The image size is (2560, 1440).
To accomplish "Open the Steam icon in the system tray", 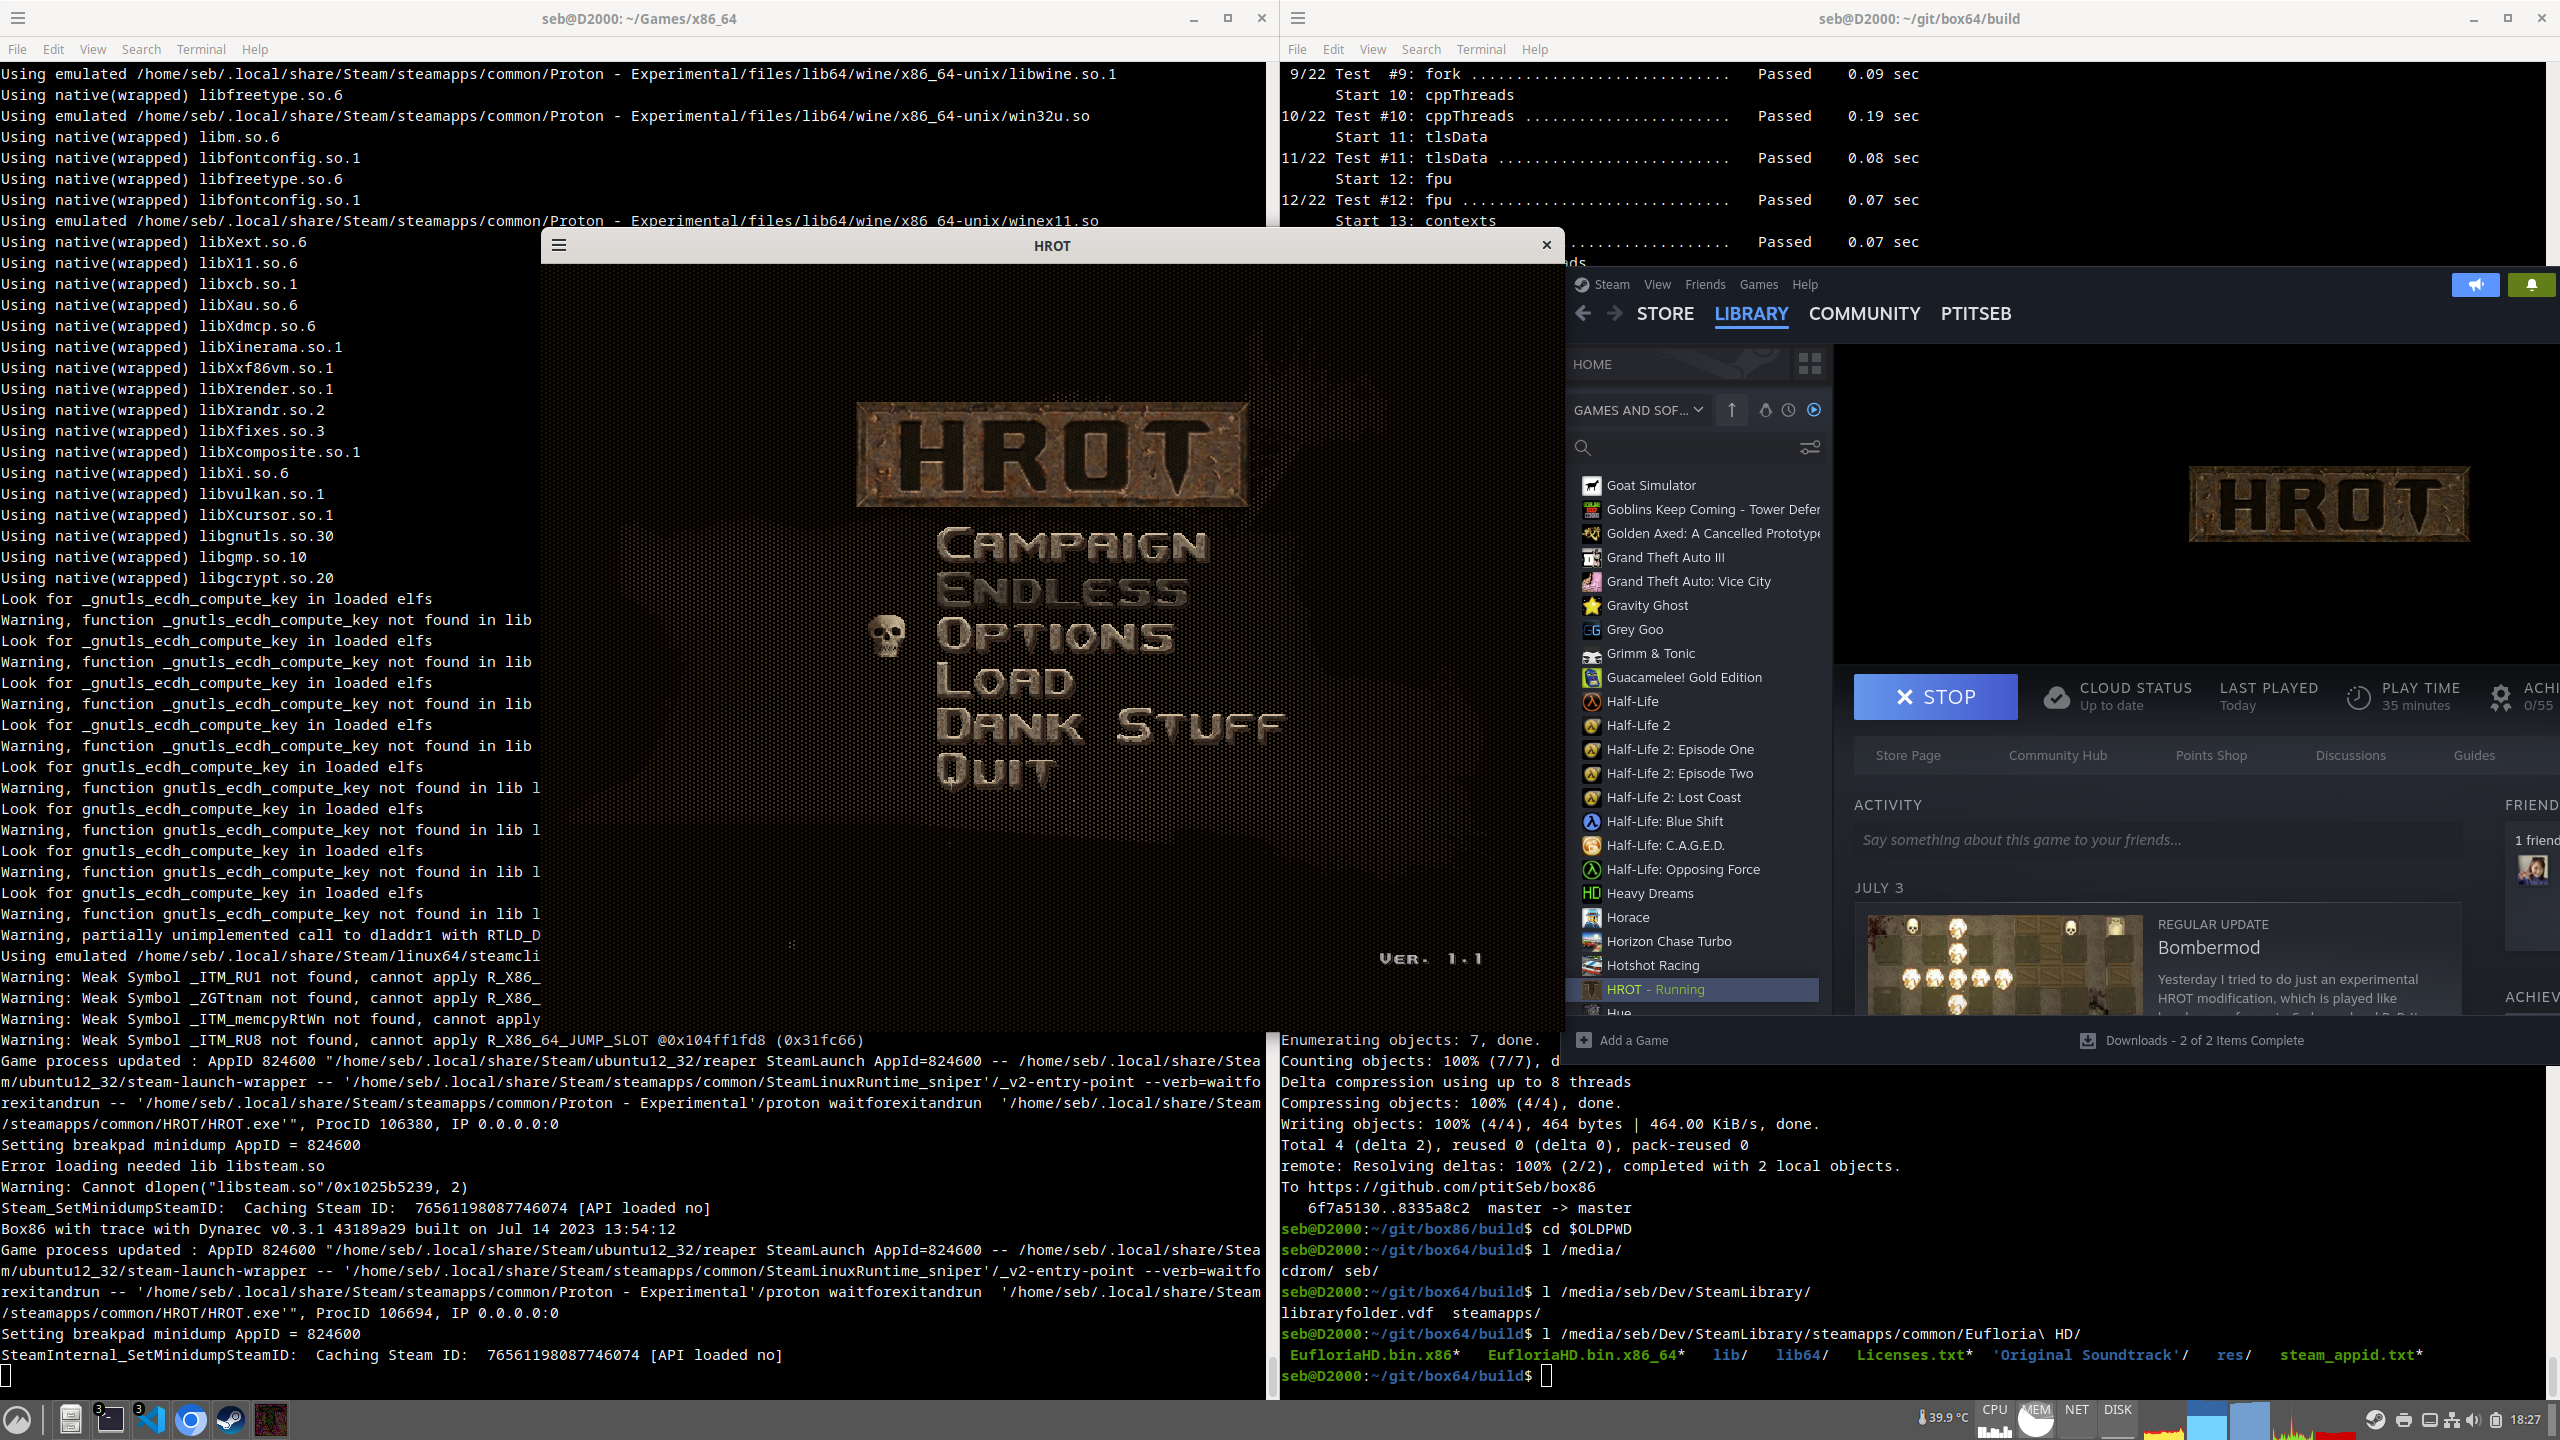I will tap(2375, 1419).
